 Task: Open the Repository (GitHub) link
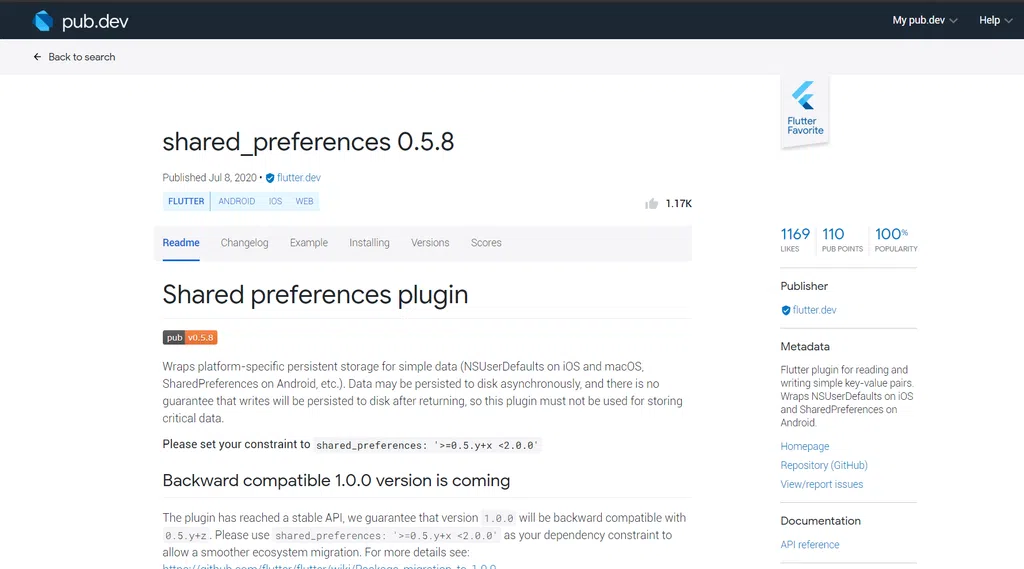click(x=824, y=465)
